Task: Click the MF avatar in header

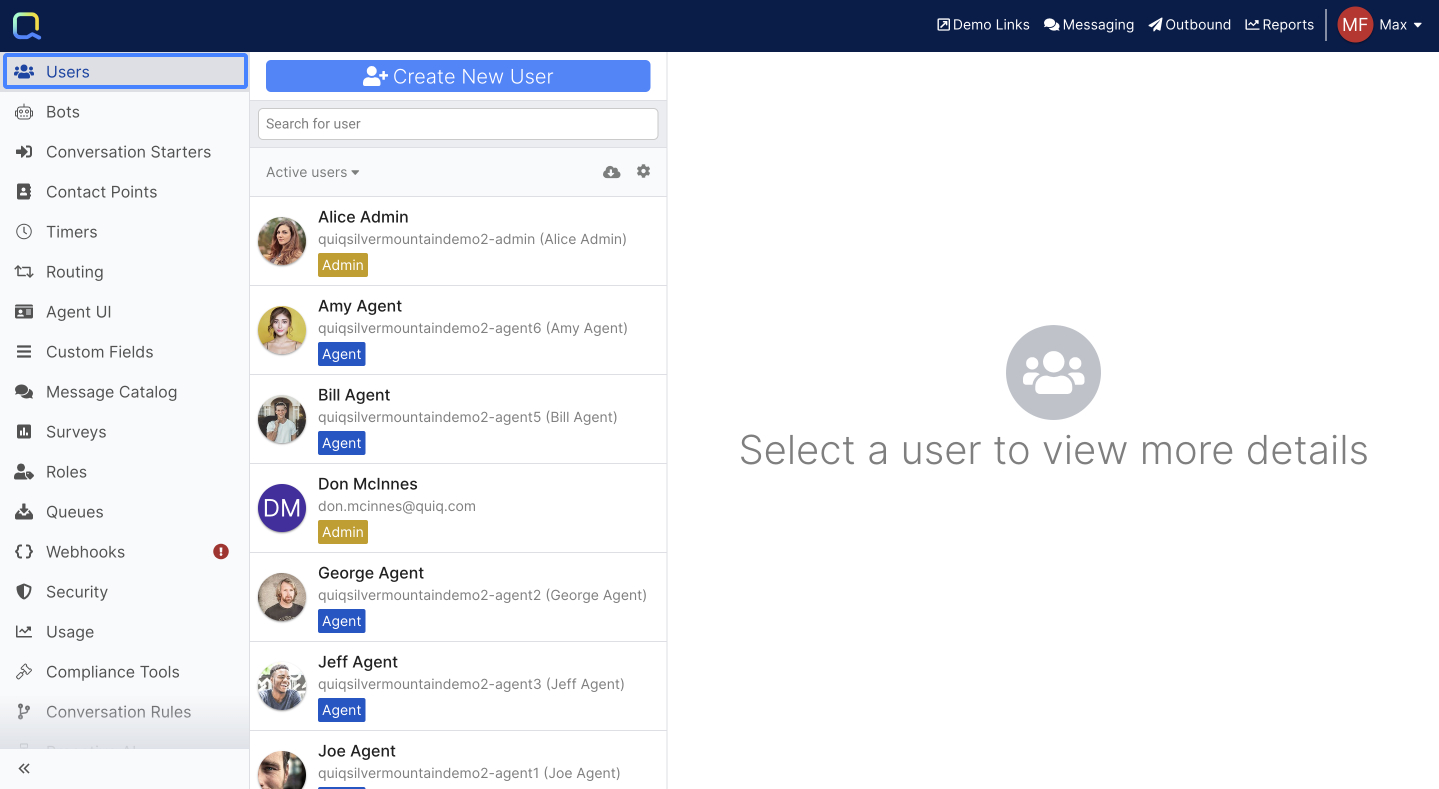Action: (x=1355, y=25)
